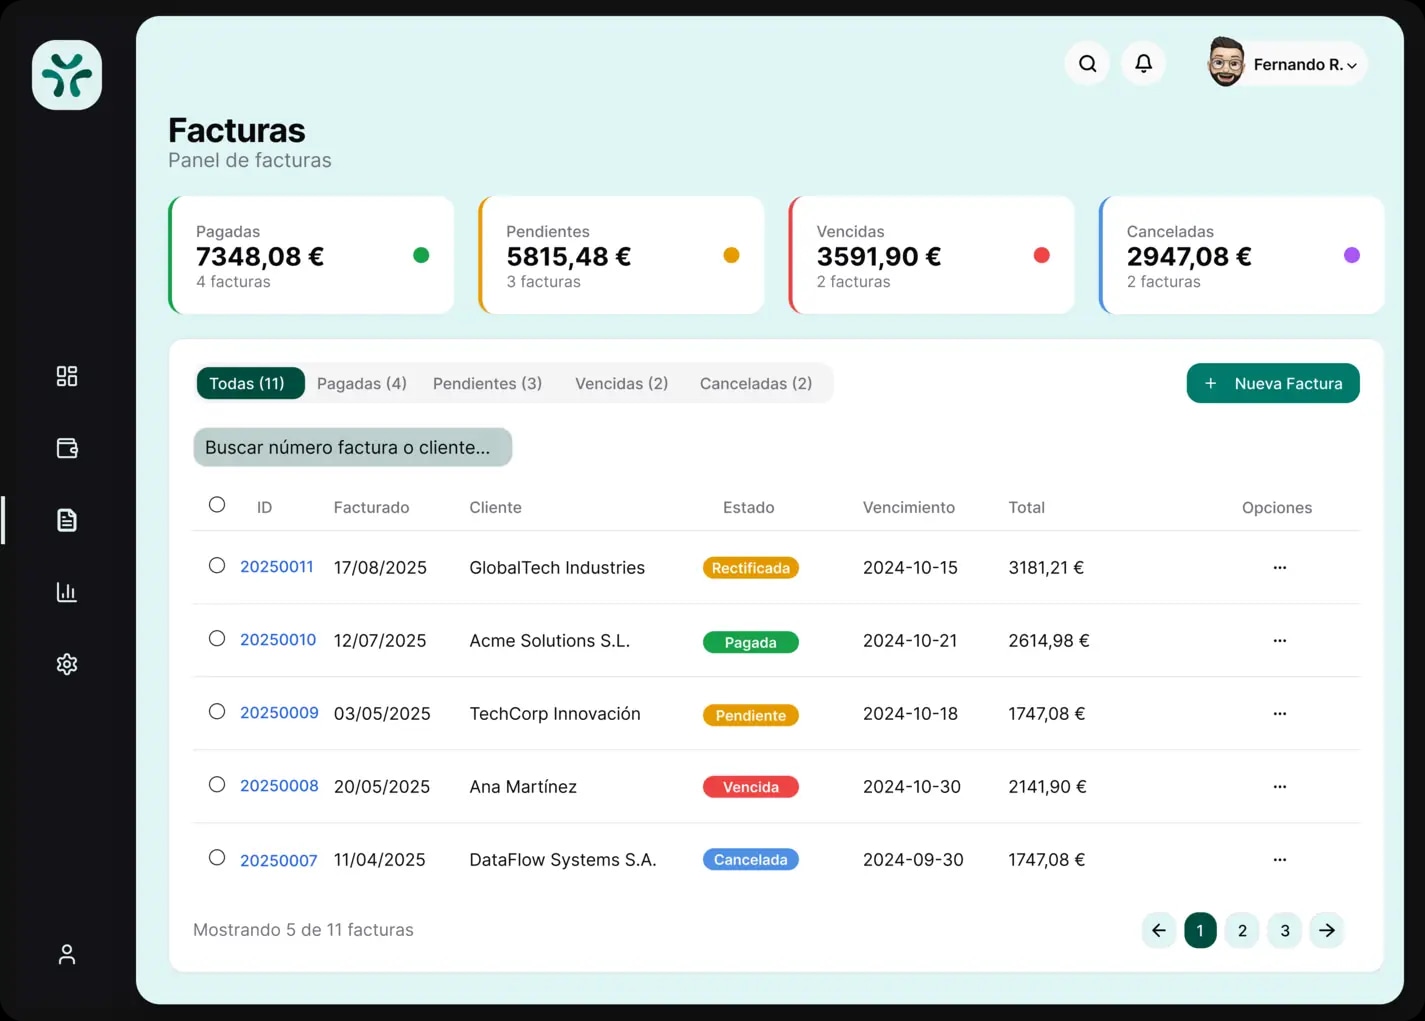
Task: Open settings via the gear icon
Action: [67, 663]
